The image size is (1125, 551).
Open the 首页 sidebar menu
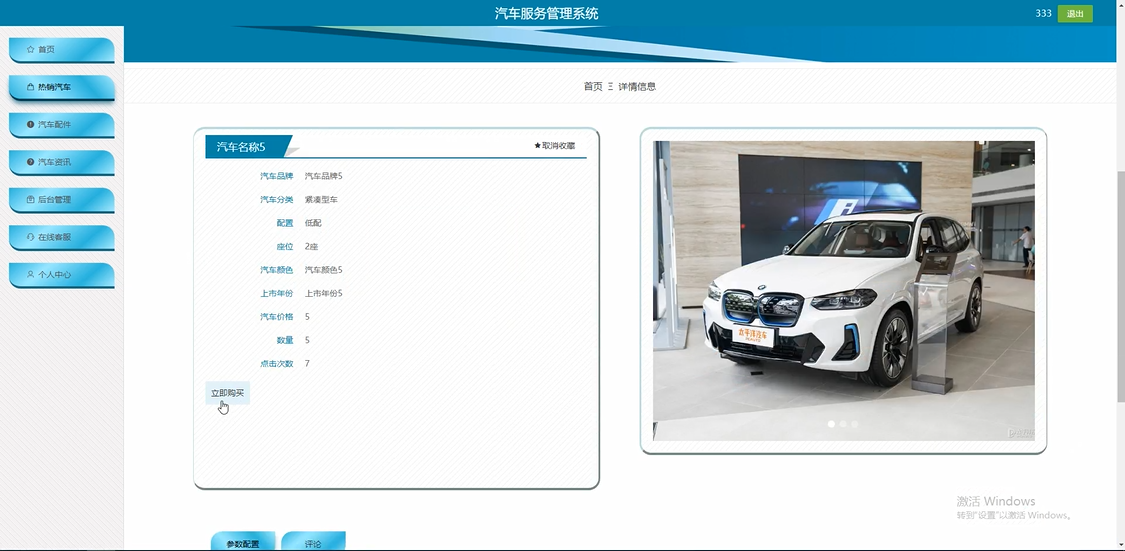pos(62,50)
